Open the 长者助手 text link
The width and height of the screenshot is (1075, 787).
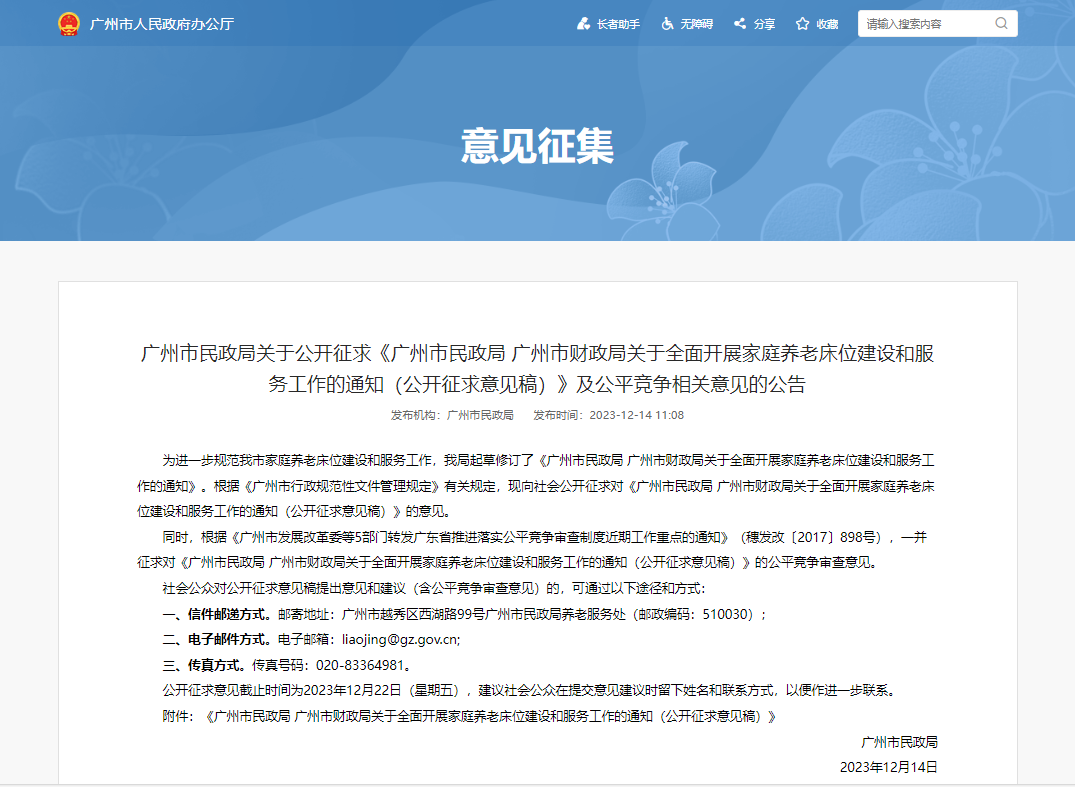pos(618,24)
